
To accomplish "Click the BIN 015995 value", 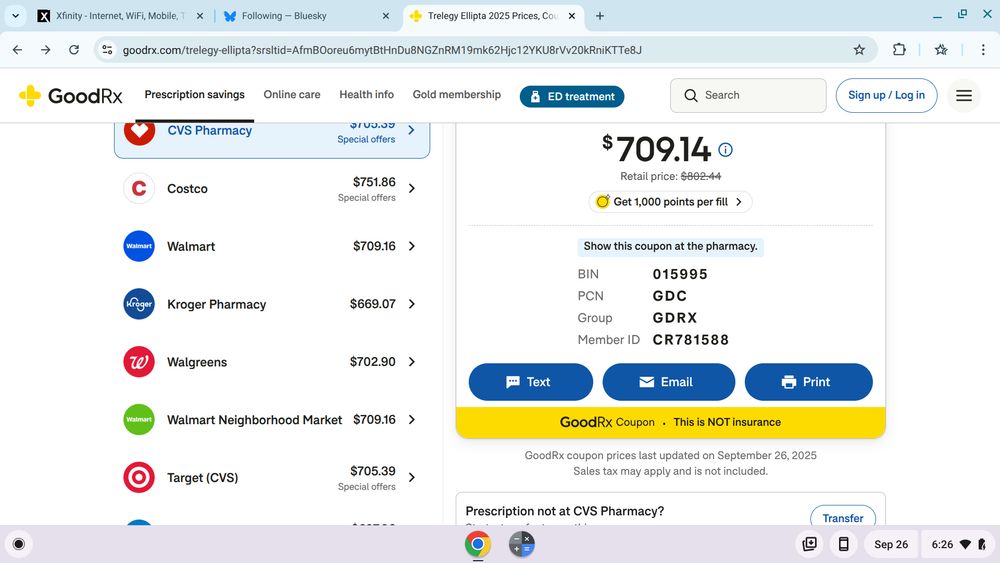I will click(680, 274).
